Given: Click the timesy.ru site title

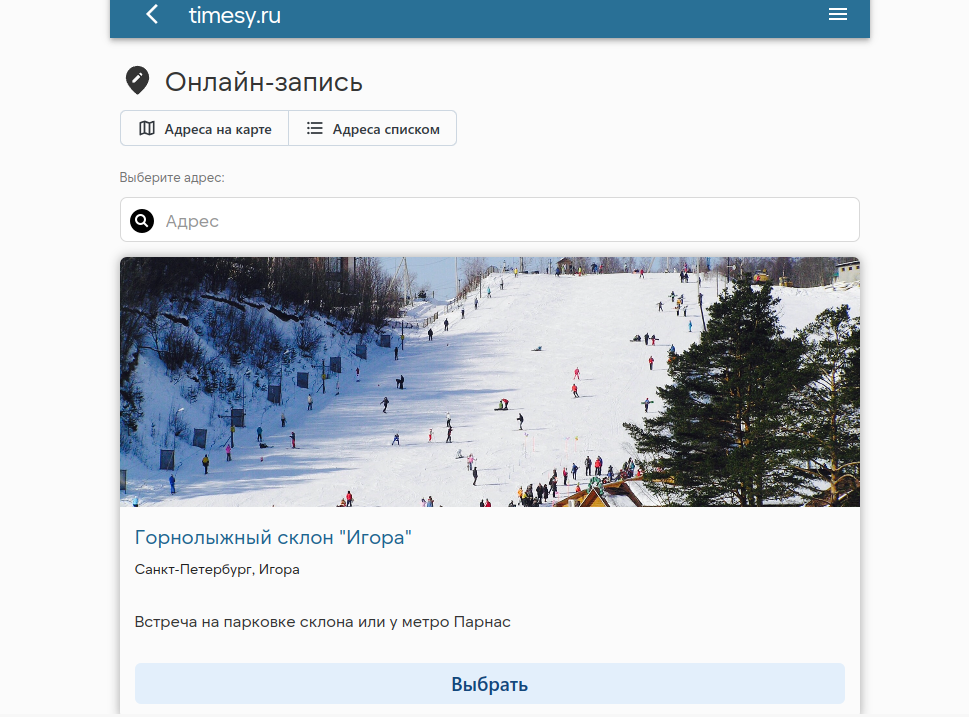Looking at the screenshot, I should 234,15.
